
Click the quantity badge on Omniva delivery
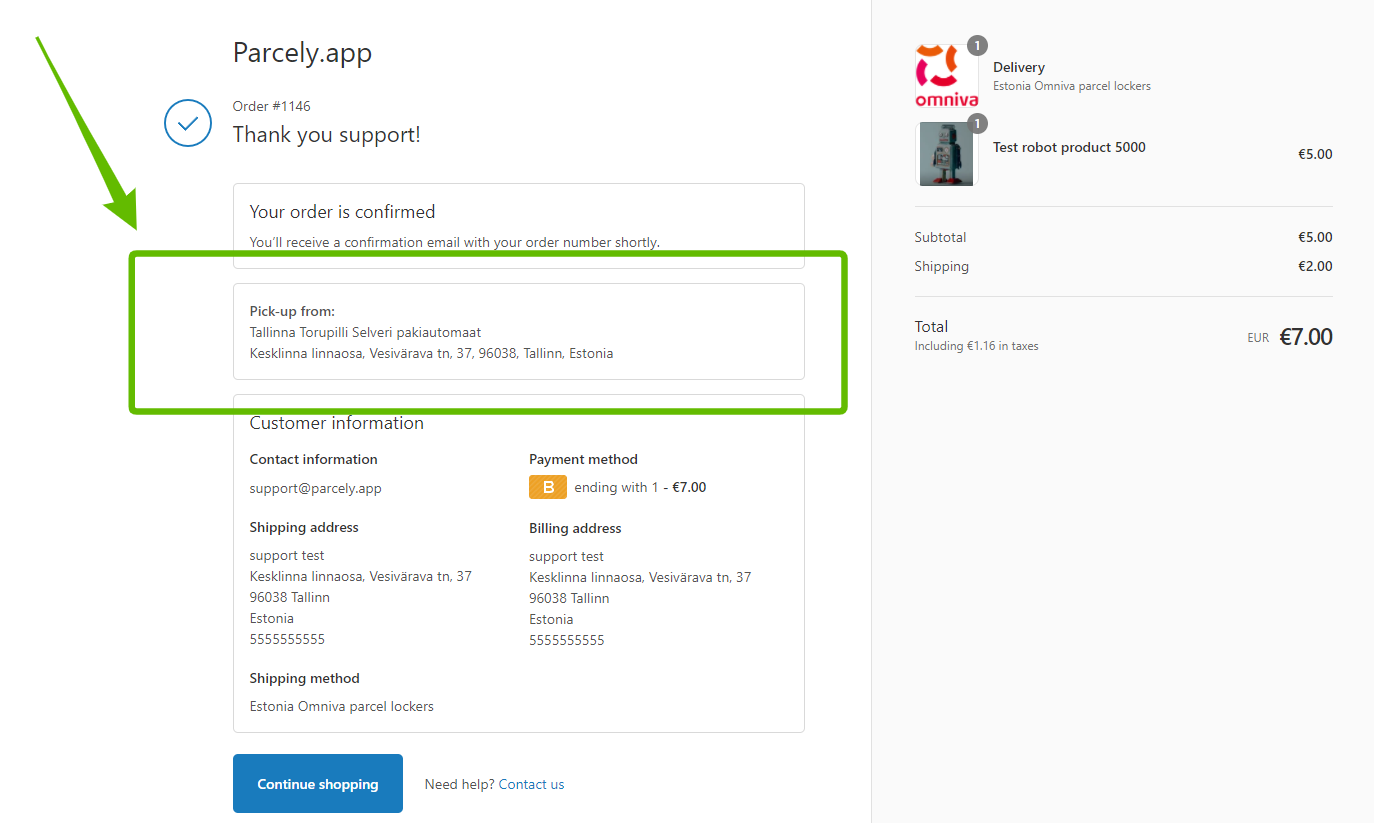pyautogui.click(x=977, y=45)
